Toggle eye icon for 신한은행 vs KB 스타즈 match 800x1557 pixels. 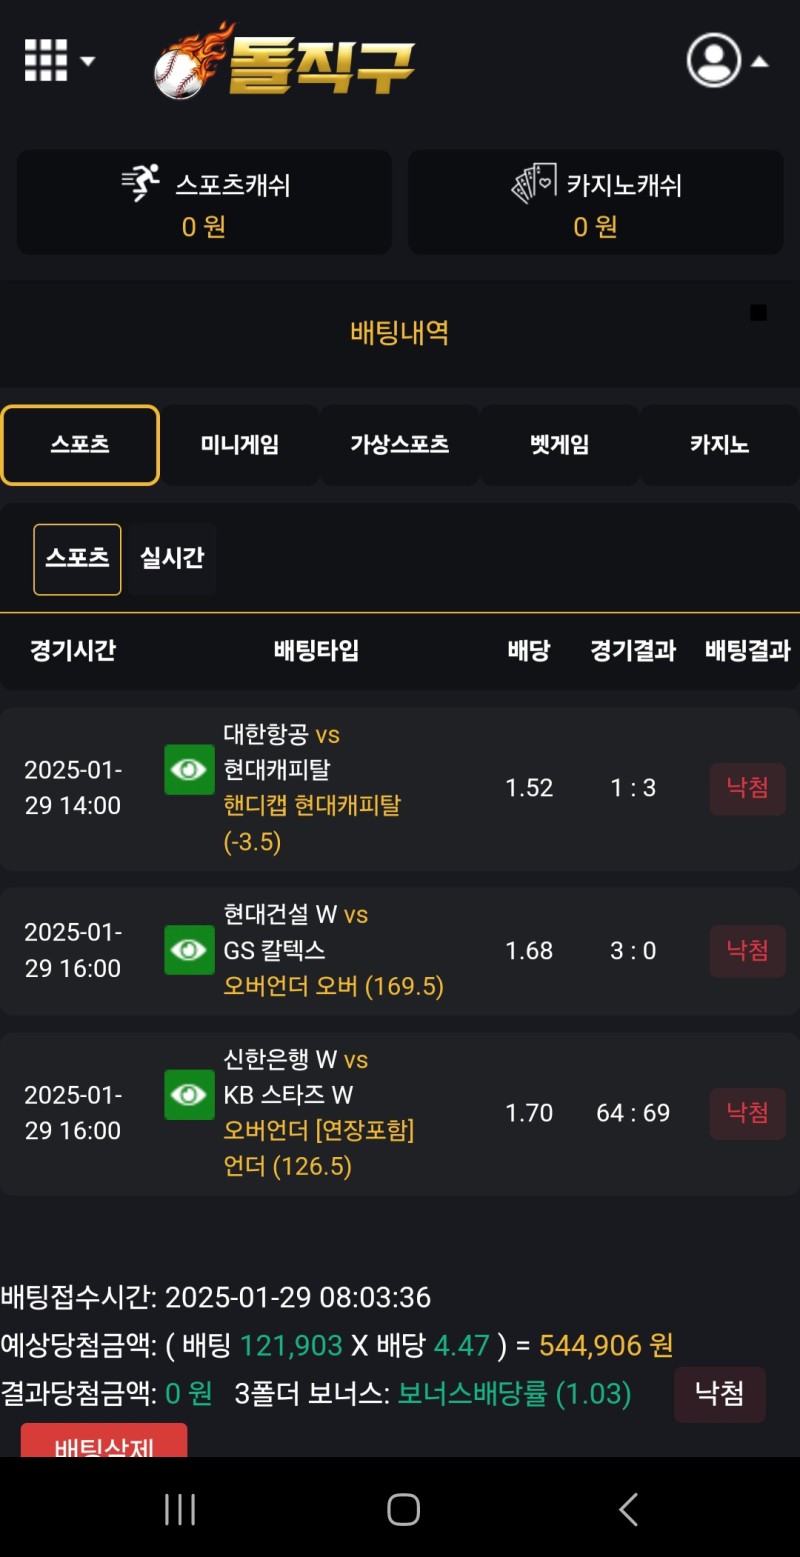189,1095
